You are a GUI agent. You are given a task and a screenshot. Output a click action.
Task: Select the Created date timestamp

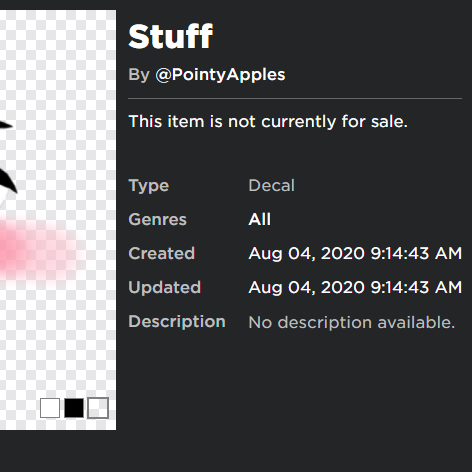[355, 253]
